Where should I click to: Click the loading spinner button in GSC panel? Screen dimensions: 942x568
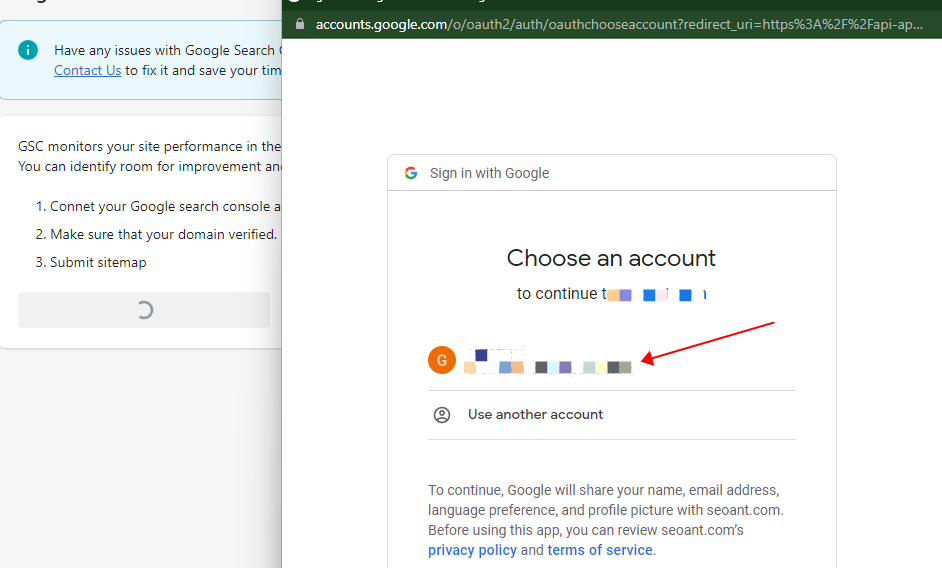click(x=144, y=310)
